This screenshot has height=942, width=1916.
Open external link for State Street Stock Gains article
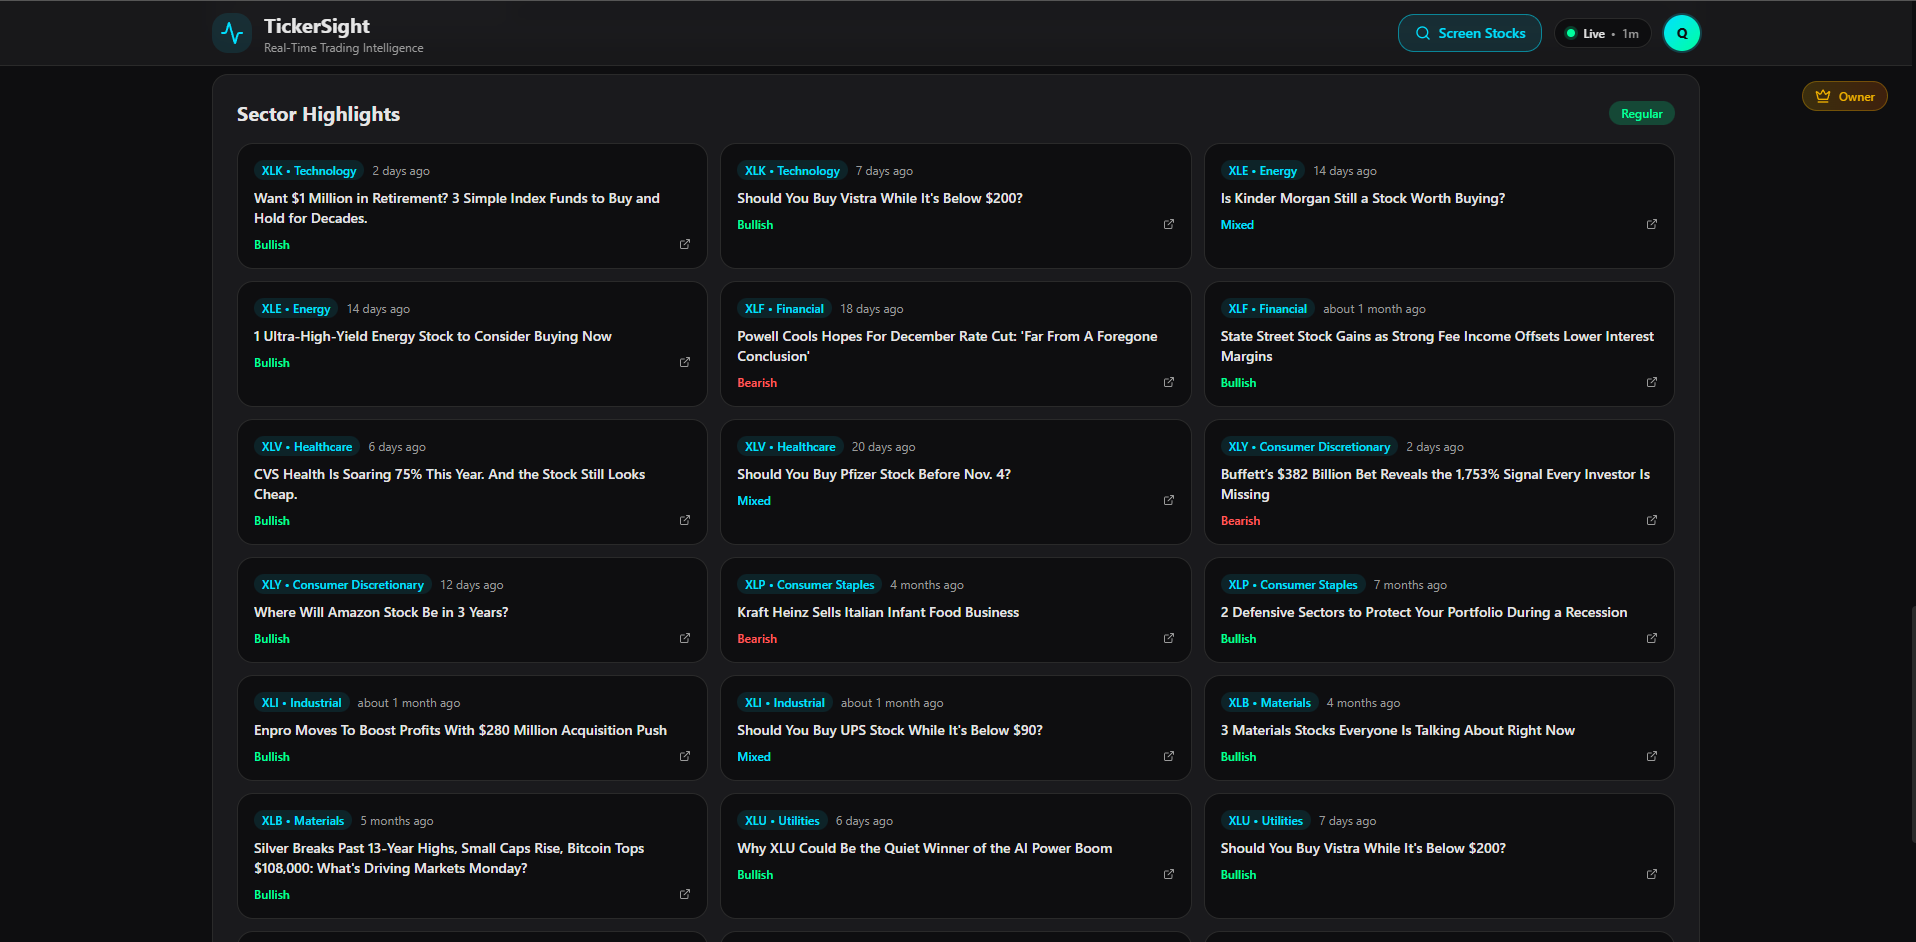1651,382
